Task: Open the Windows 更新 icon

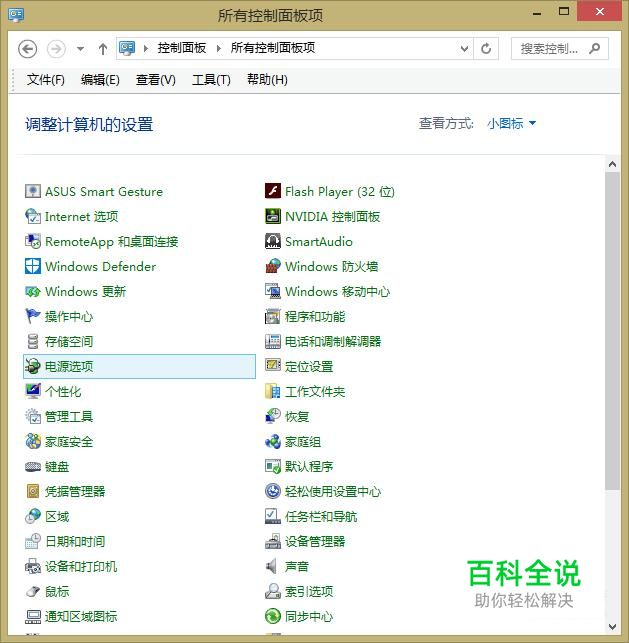Action: click(x=33, y=291)
